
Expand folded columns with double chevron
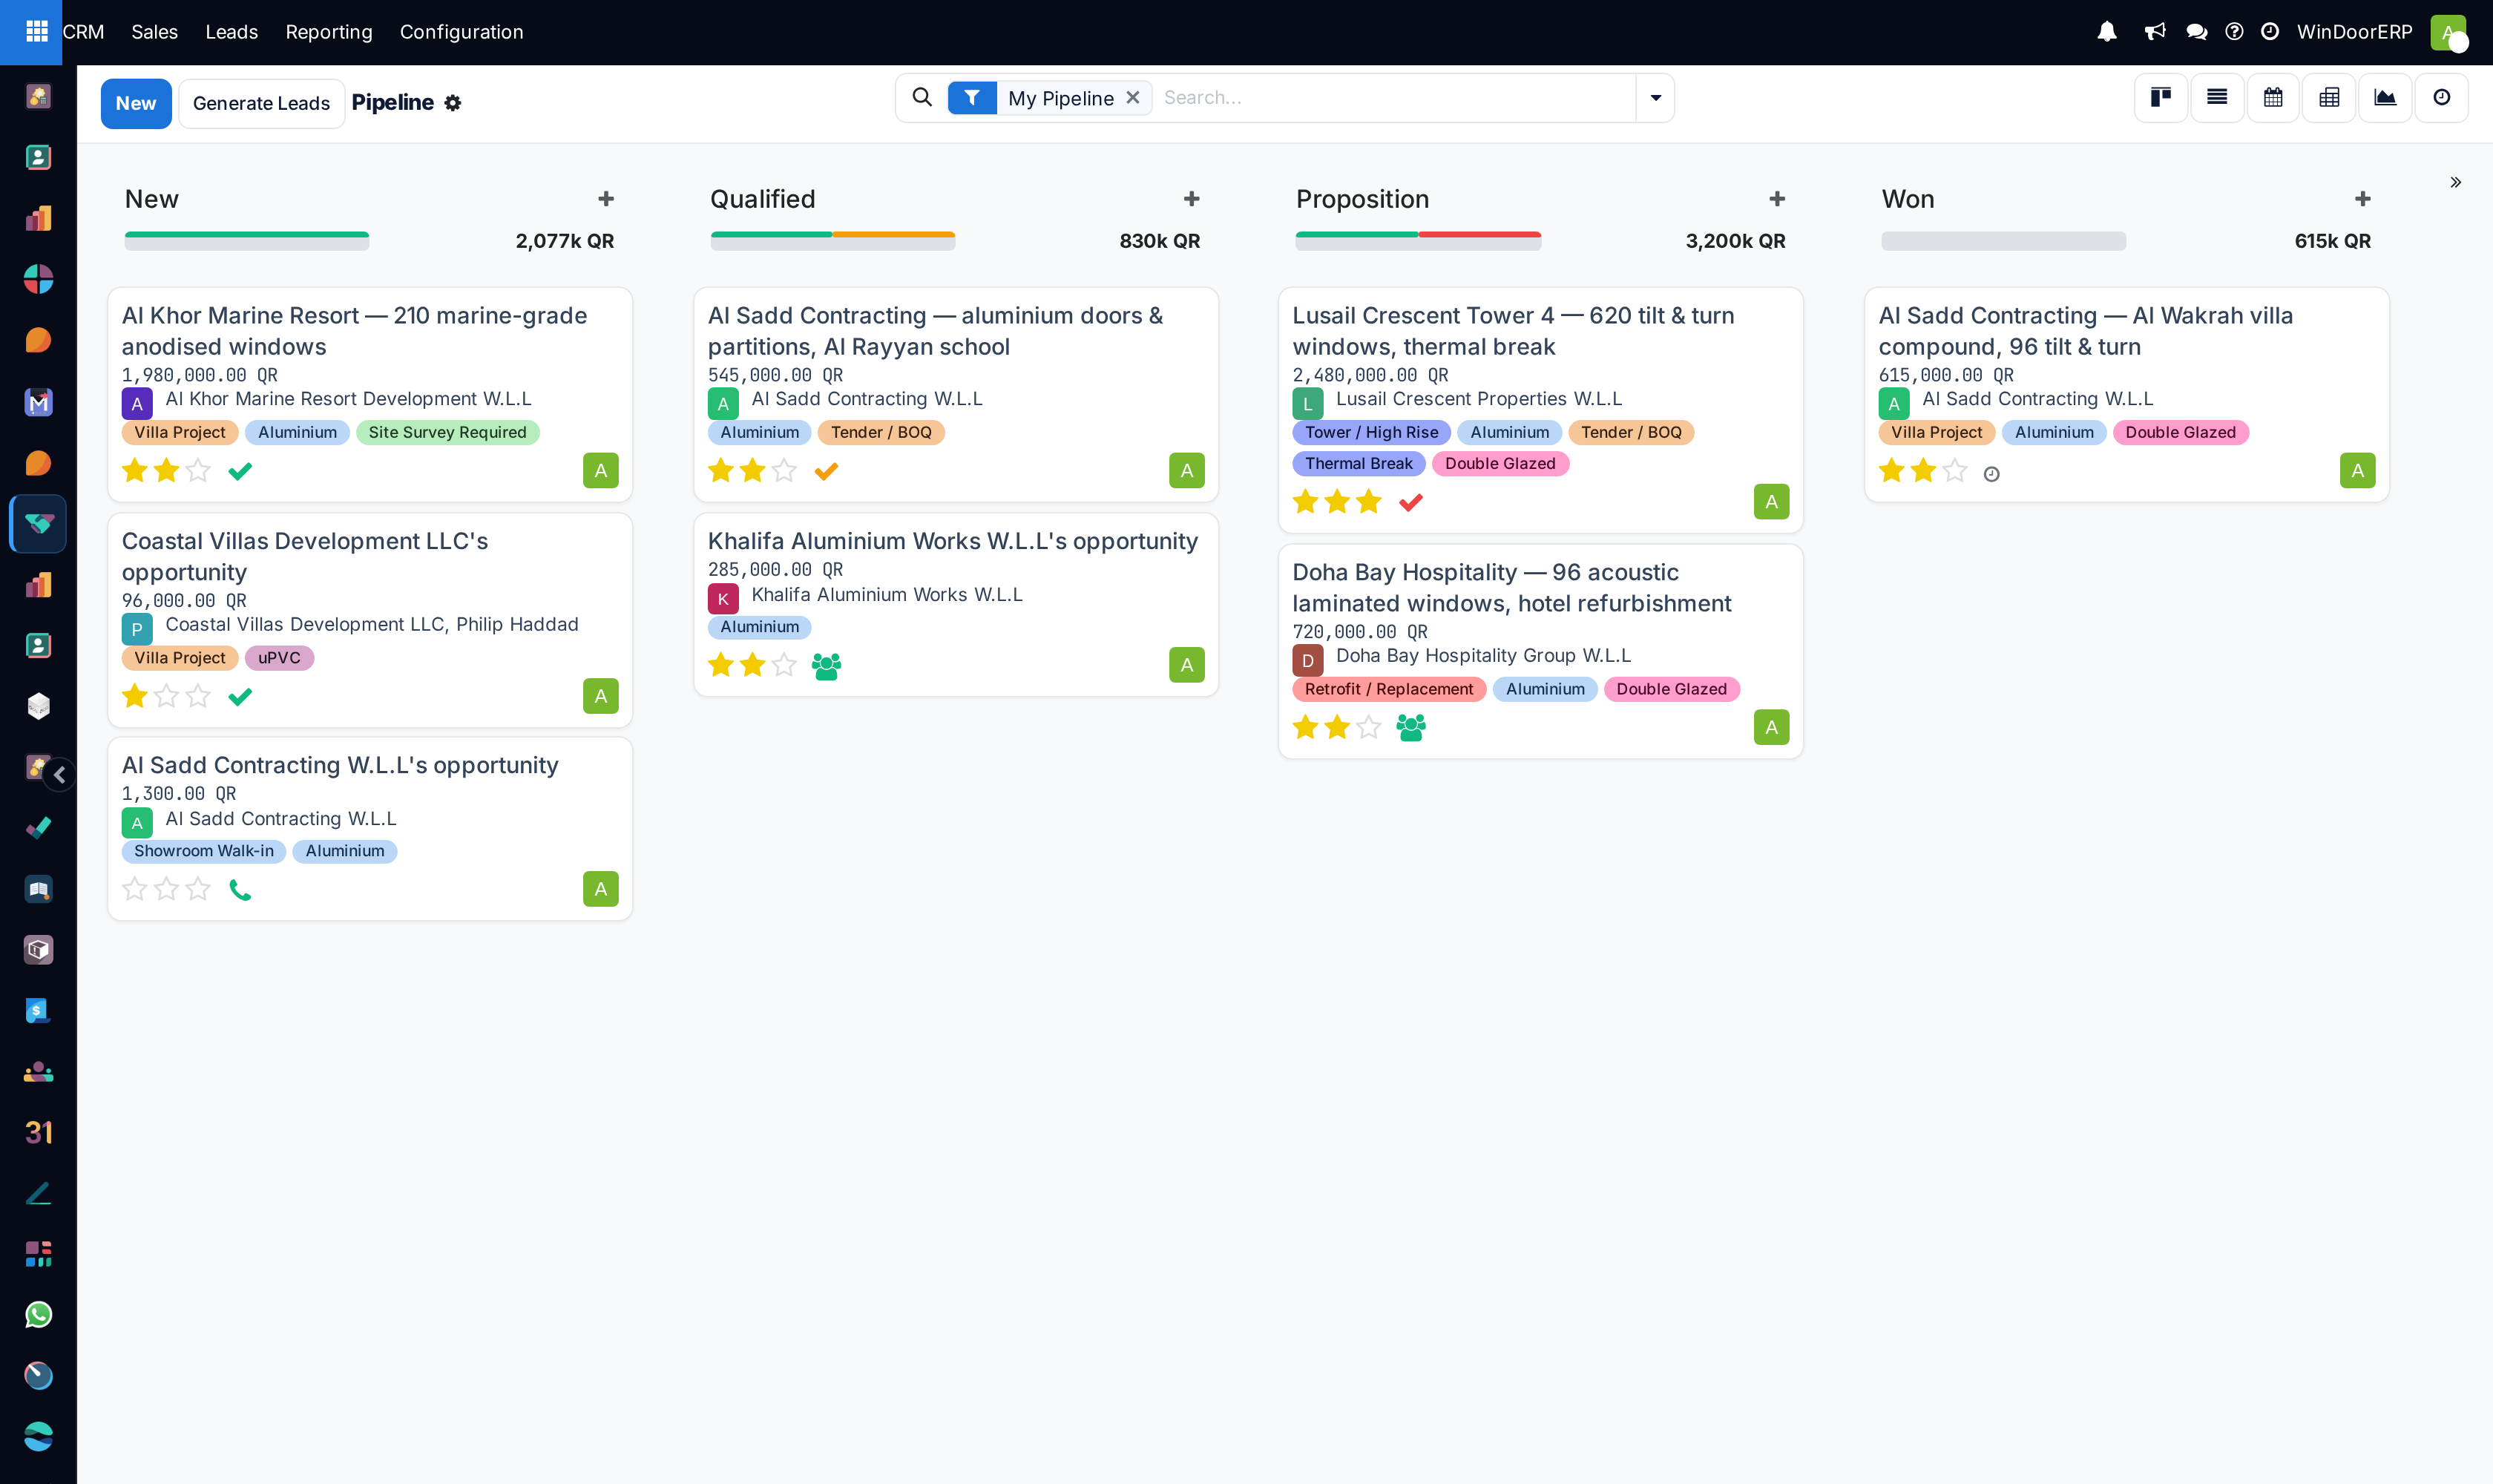(x=2455, y=182)
